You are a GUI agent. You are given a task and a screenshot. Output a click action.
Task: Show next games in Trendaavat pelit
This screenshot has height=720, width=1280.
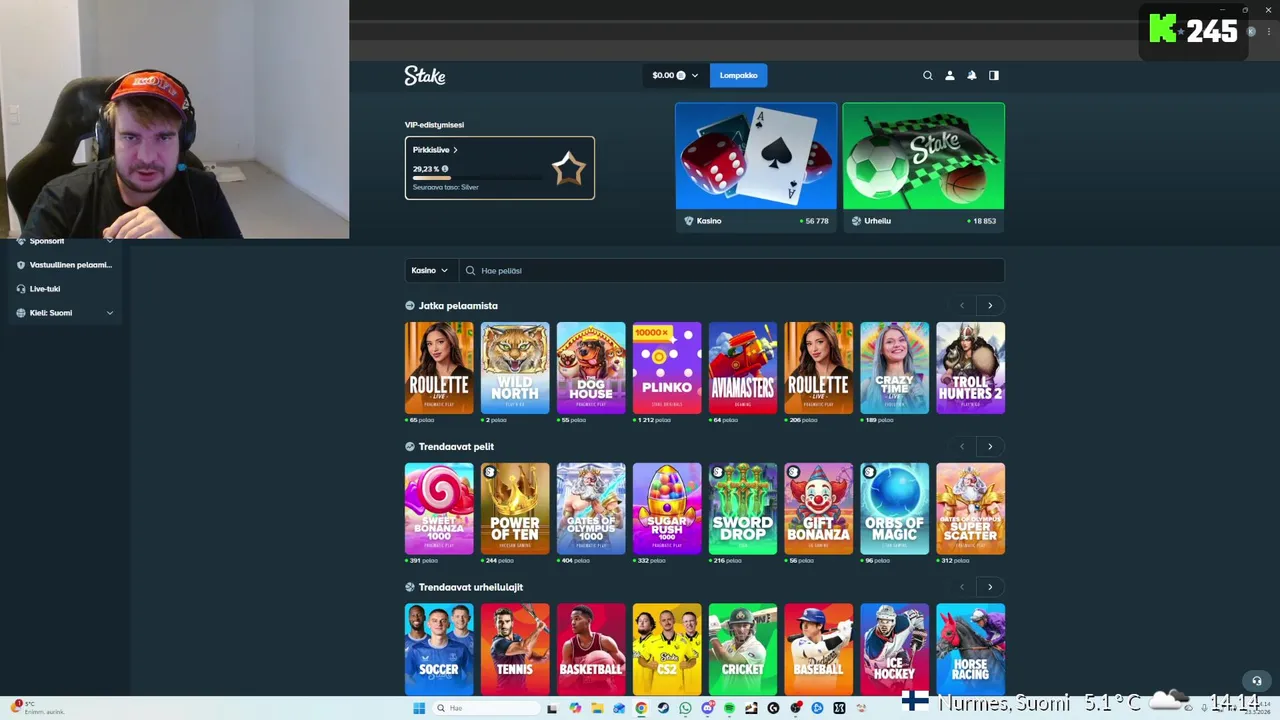coord(990,447)
